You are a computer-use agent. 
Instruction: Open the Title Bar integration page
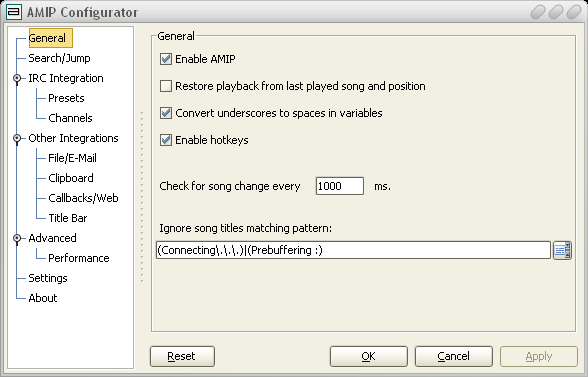click(68, 218)
